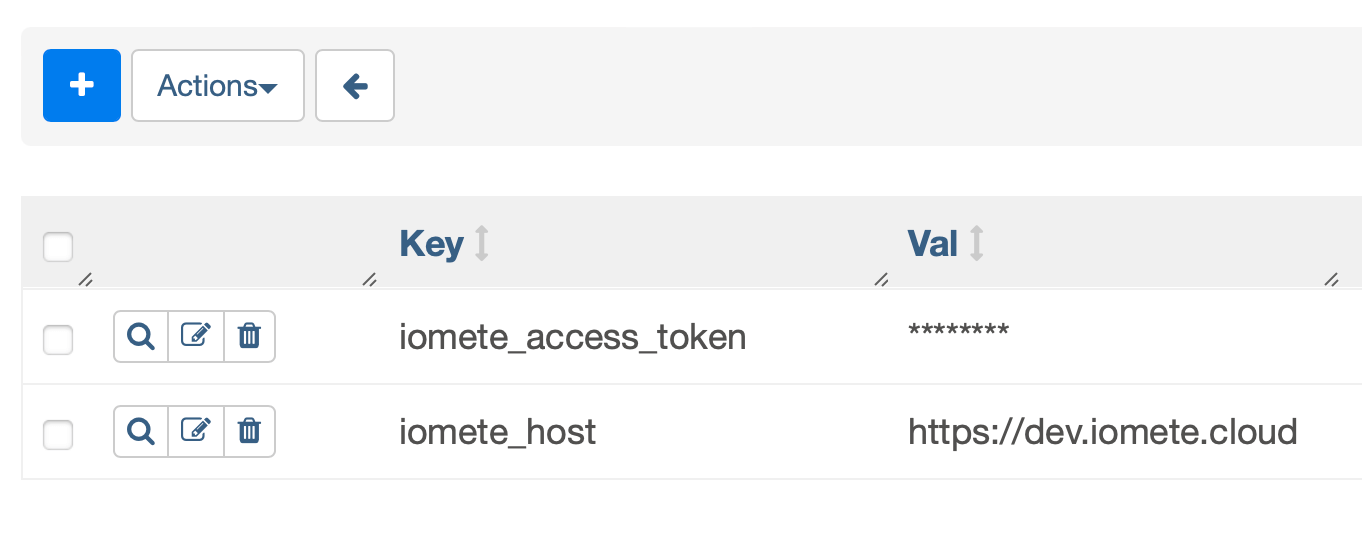Delete the iomete_host variable trash icon
This screenshot has height=542, width=1362.
(x=249, y=431)
